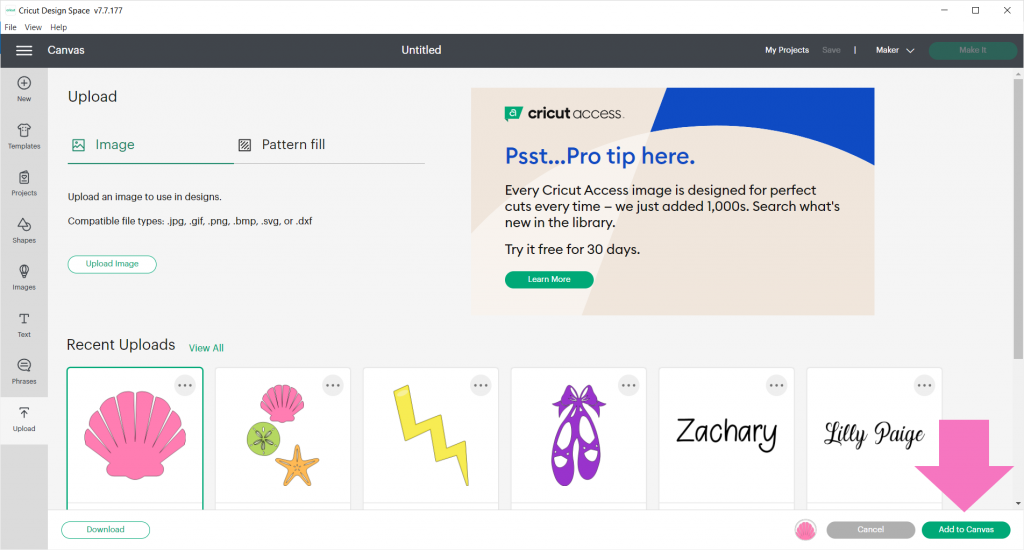Screen dimensions: 1024x550
Task: Select the Text tool
Action: coord(24,324)
